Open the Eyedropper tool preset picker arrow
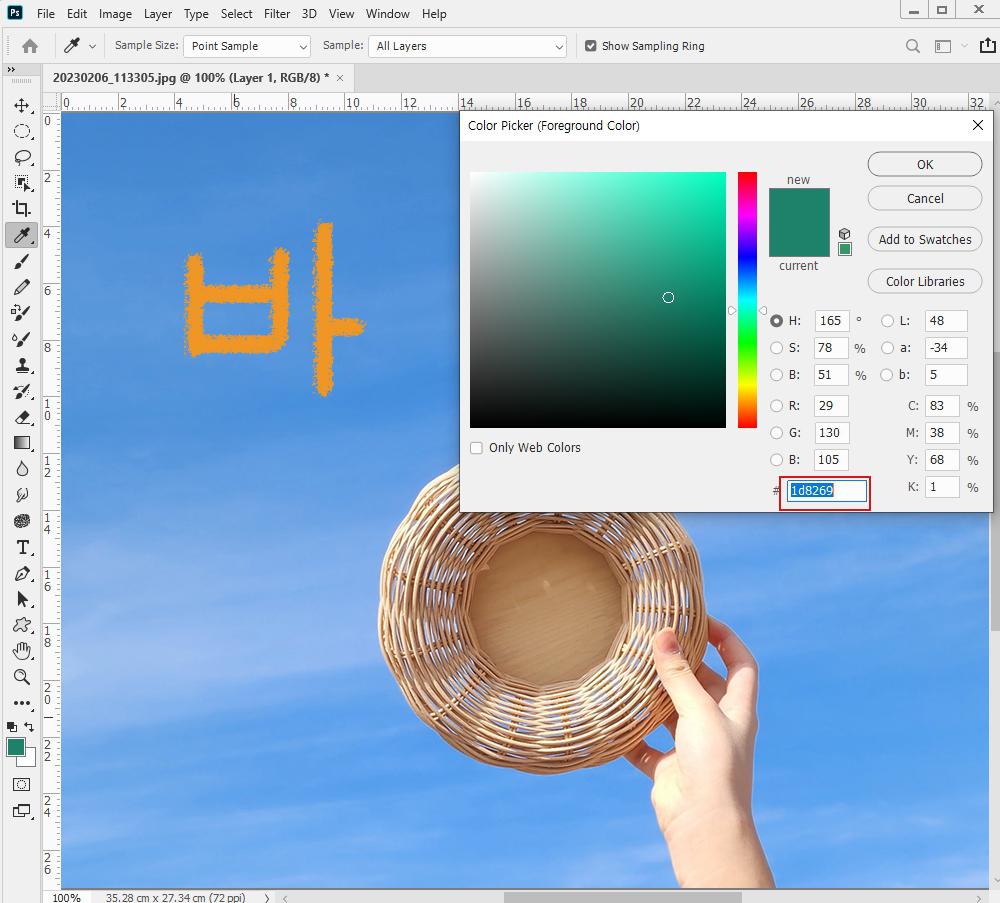Screen dimensions: 1000x903 coord(92,47)
